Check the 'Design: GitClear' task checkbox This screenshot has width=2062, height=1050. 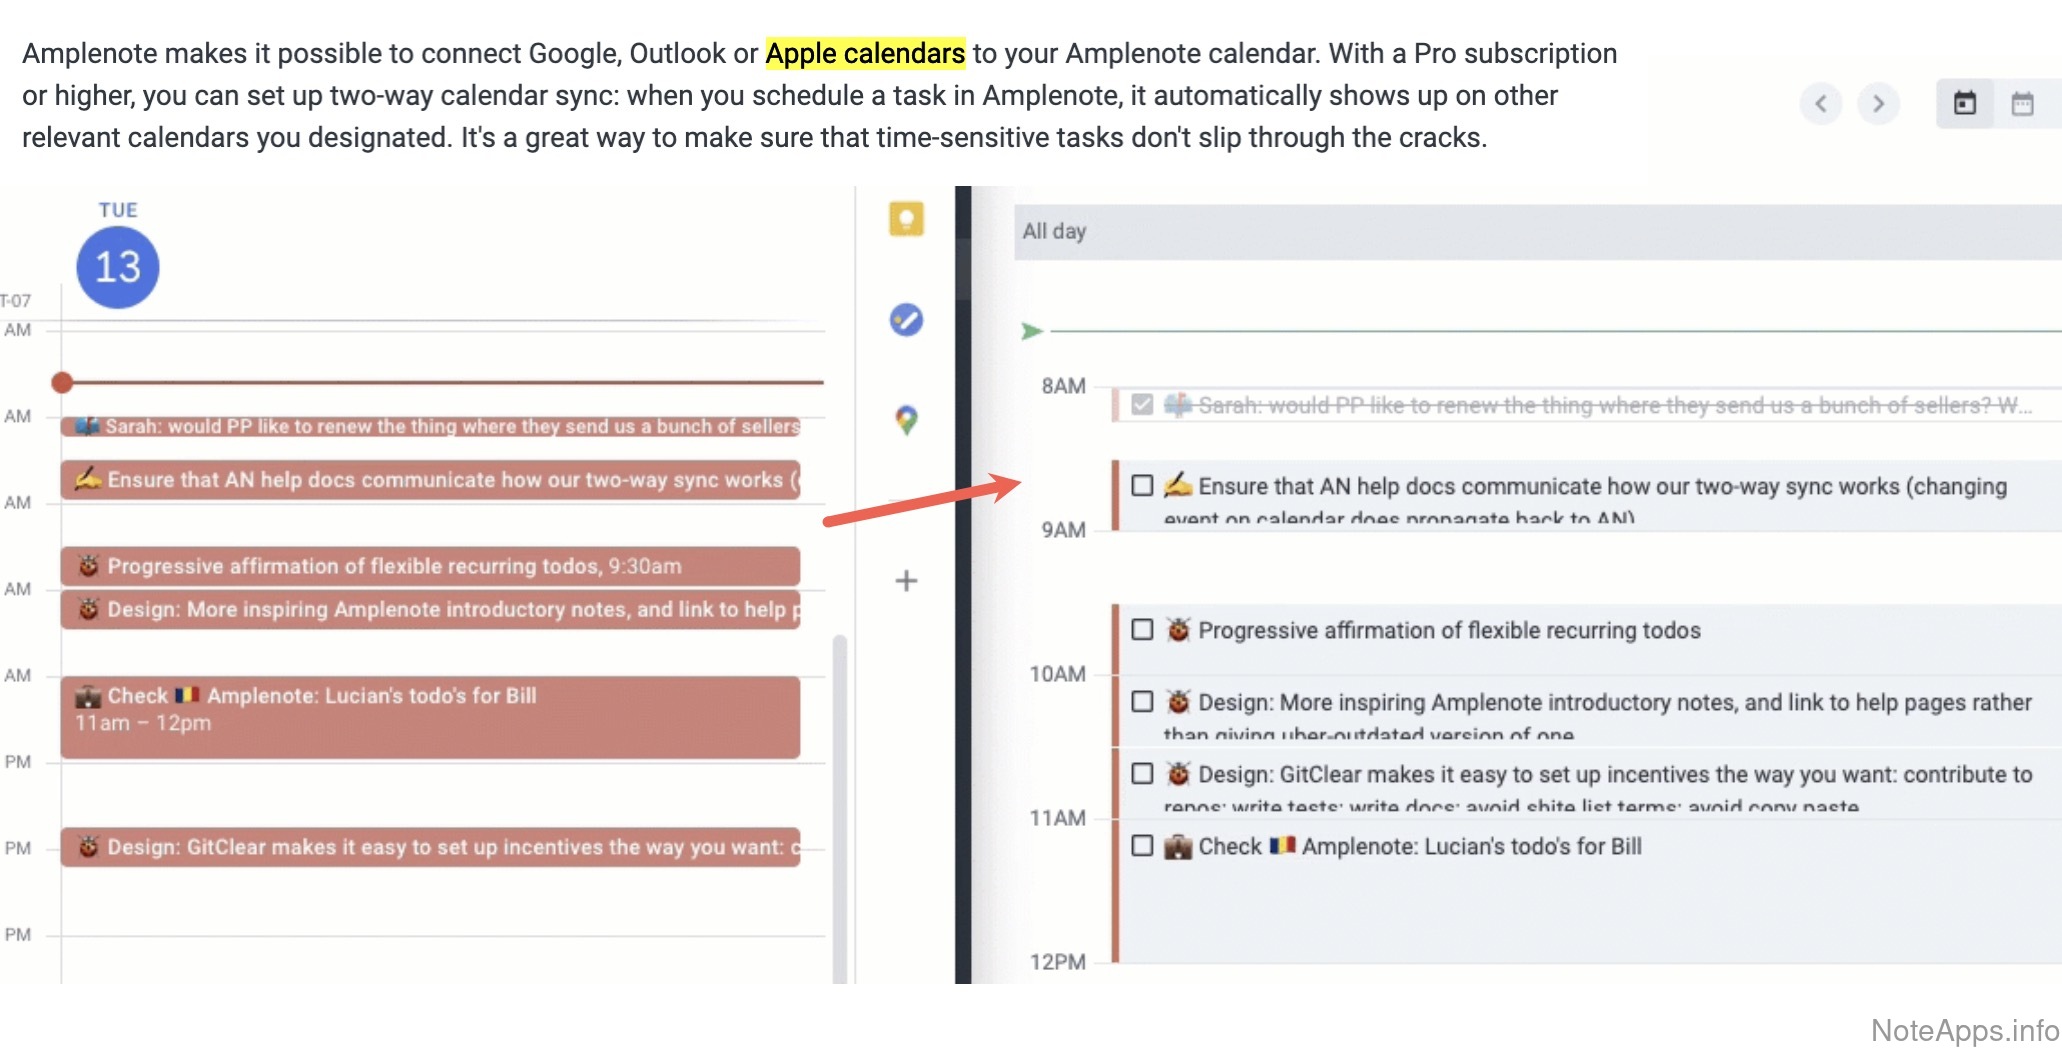point(1142,774)
